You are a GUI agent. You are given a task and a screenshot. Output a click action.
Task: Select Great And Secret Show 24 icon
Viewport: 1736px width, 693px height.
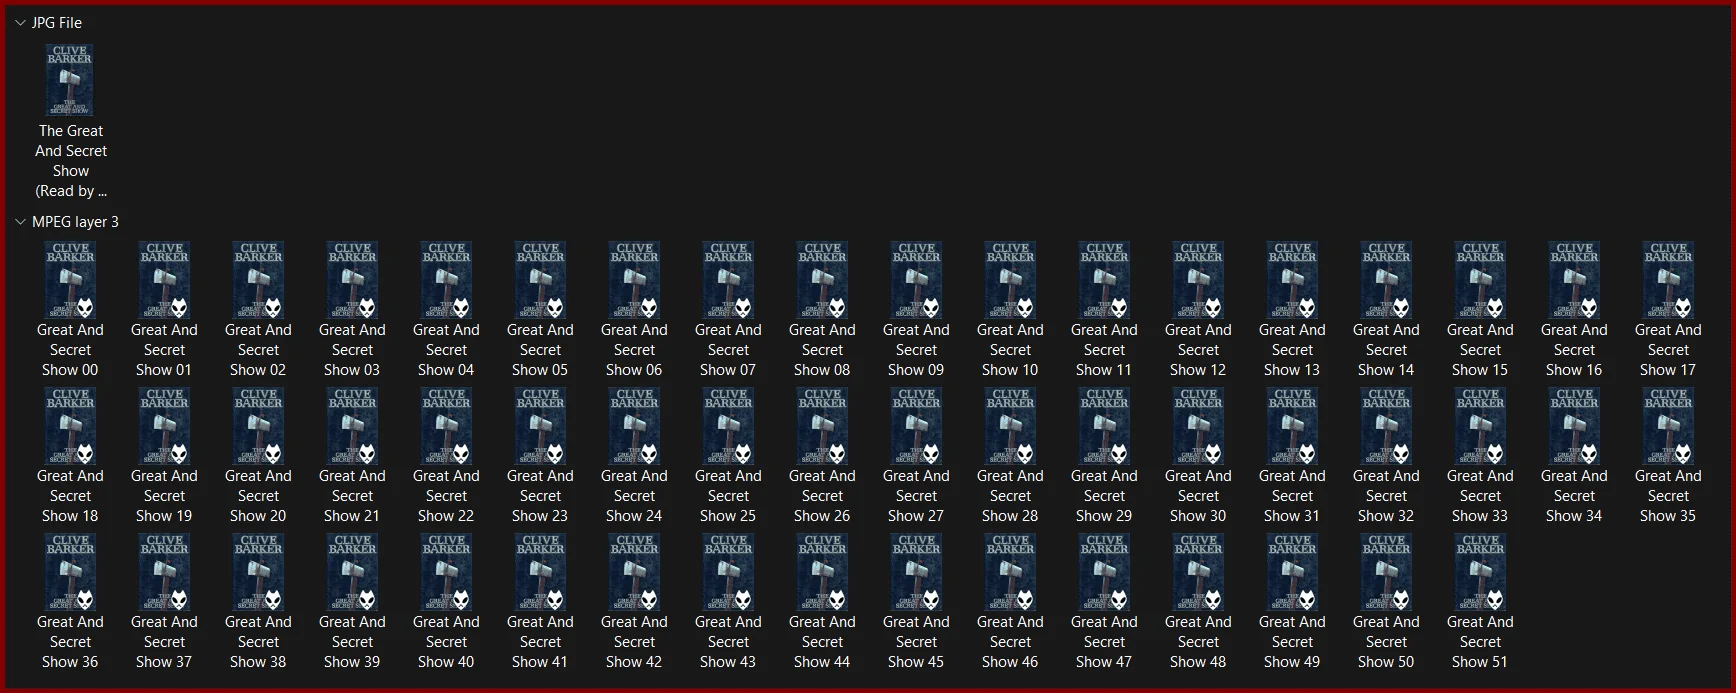(634, 426)
